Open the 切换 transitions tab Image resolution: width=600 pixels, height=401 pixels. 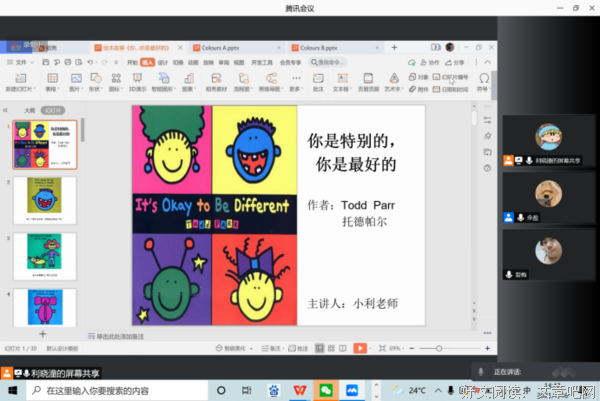[178, 62]
